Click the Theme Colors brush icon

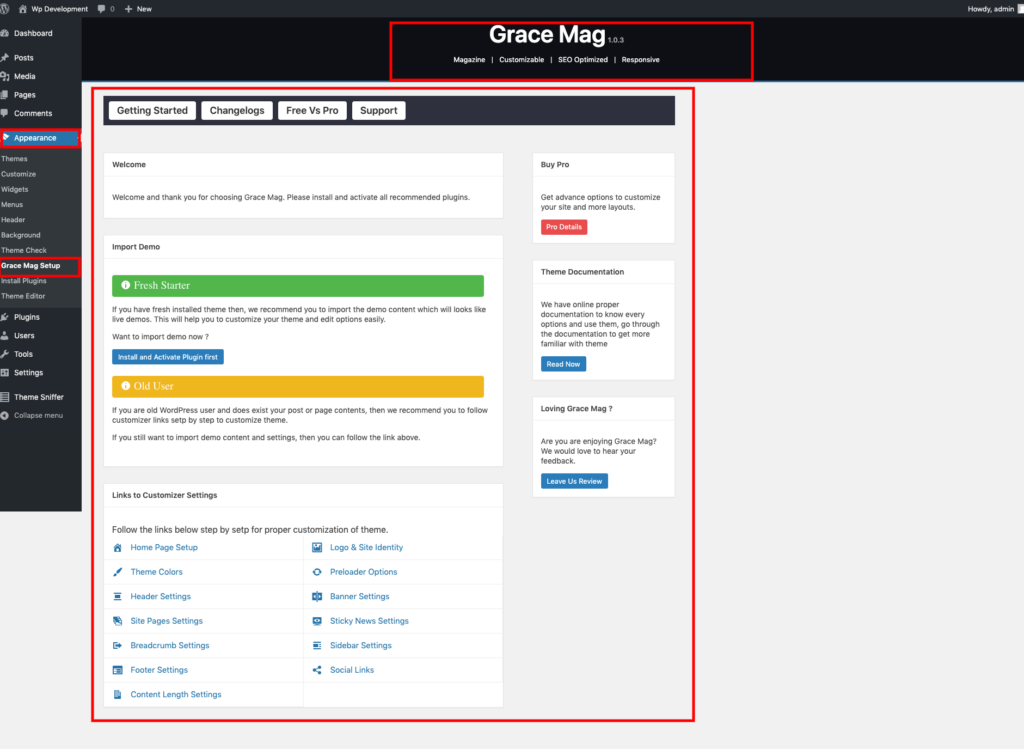pyautogui.click(x=119, y=571)
